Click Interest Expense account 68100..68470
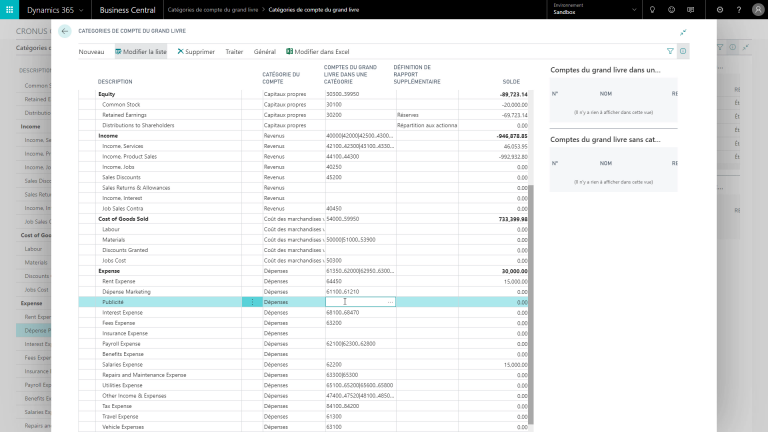 click(342, 312)
